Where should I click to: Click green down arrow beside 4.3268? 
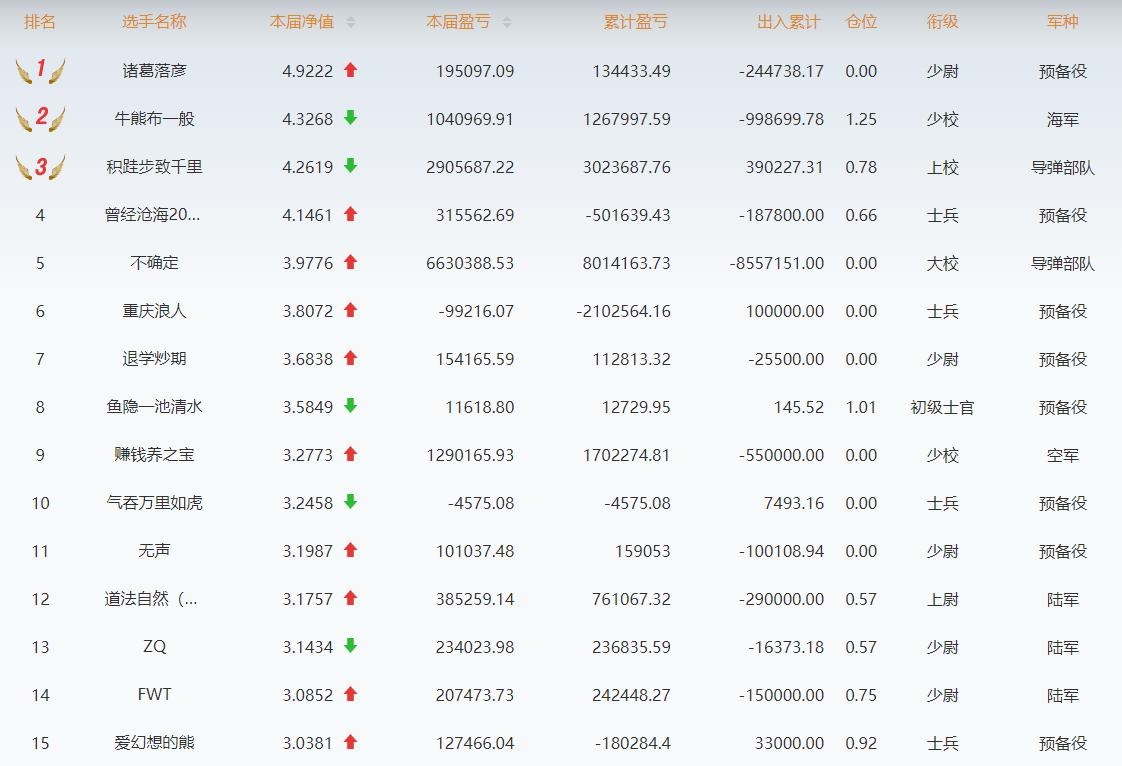click(350, 118)
